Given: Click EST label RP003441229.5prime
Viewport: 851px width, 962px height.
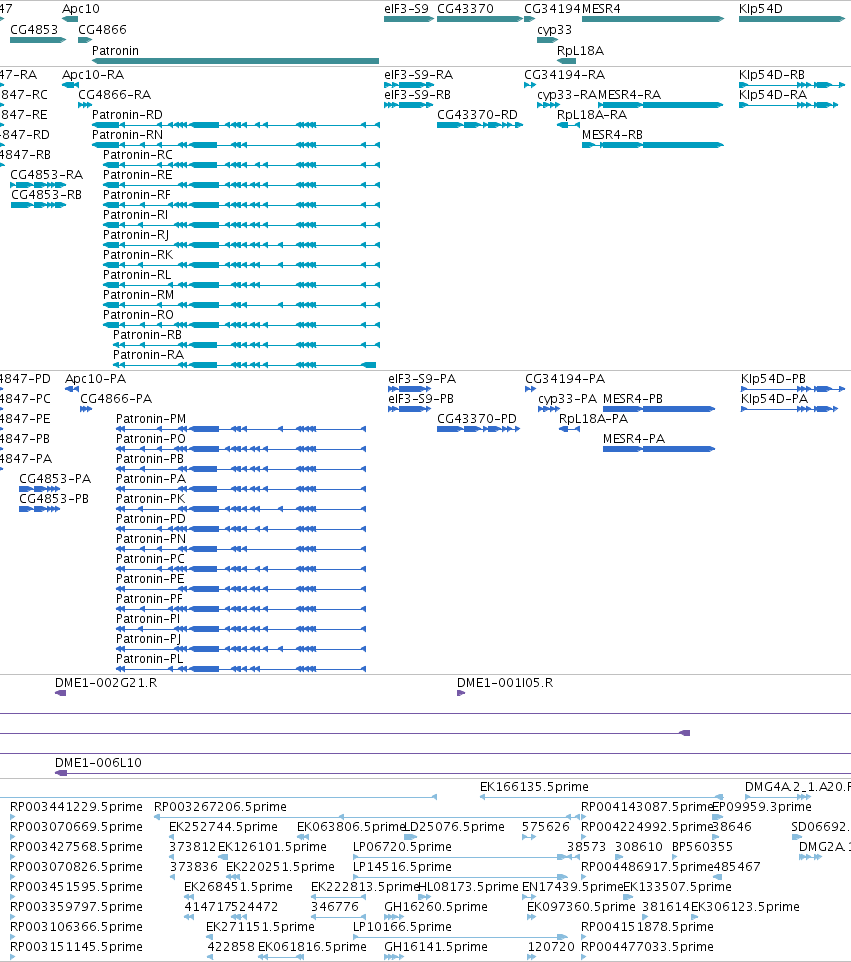Looking at the screenshot, I should tap(76, 807).
